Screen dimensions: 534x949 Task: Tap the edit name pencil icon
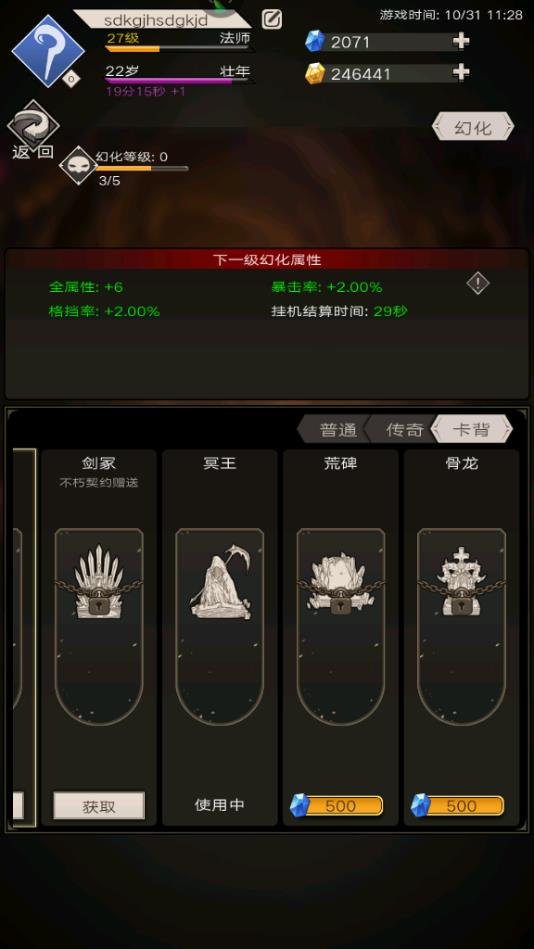tap(272, 19)
